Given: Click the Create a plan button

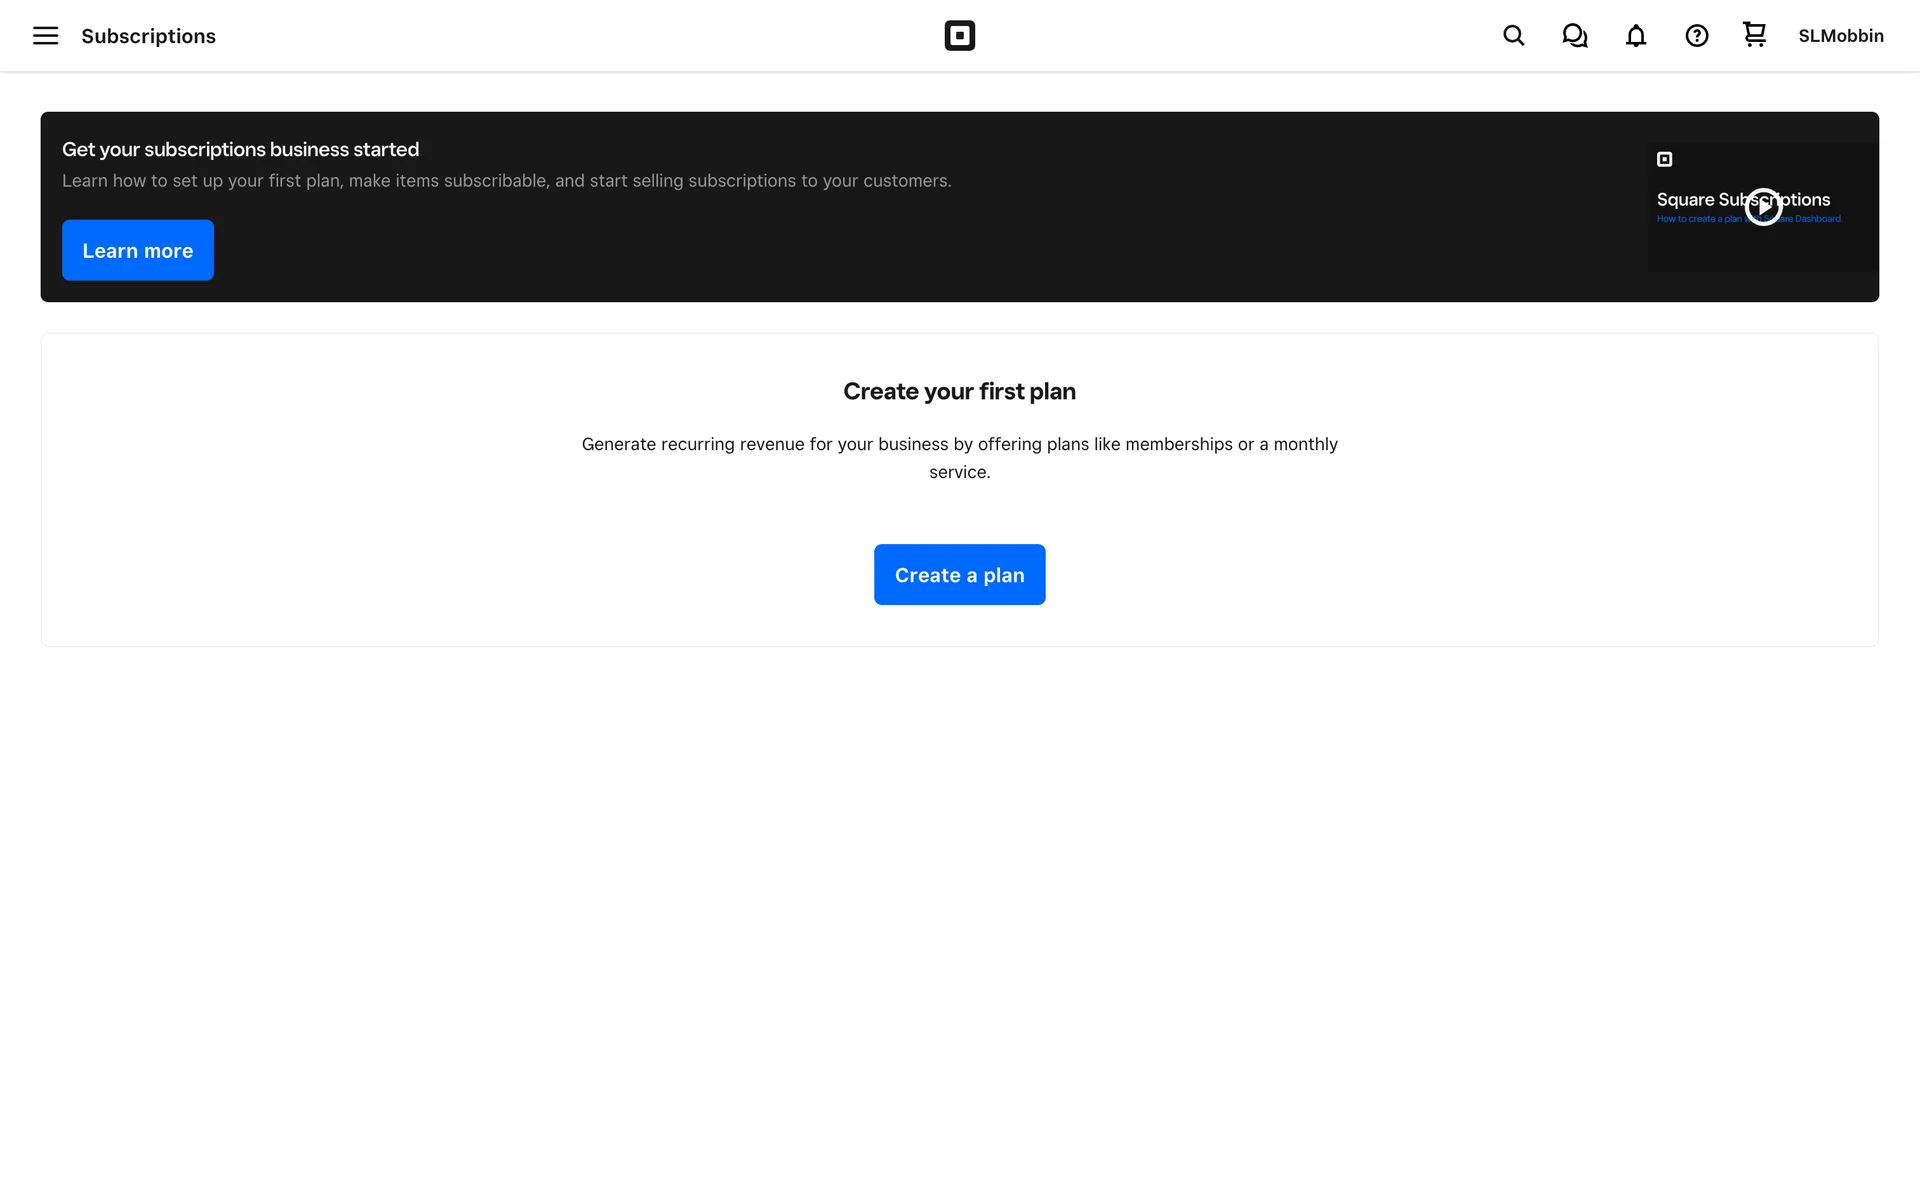Looking at the screenshot, I should pyautogui.click(x=959, y=575).
